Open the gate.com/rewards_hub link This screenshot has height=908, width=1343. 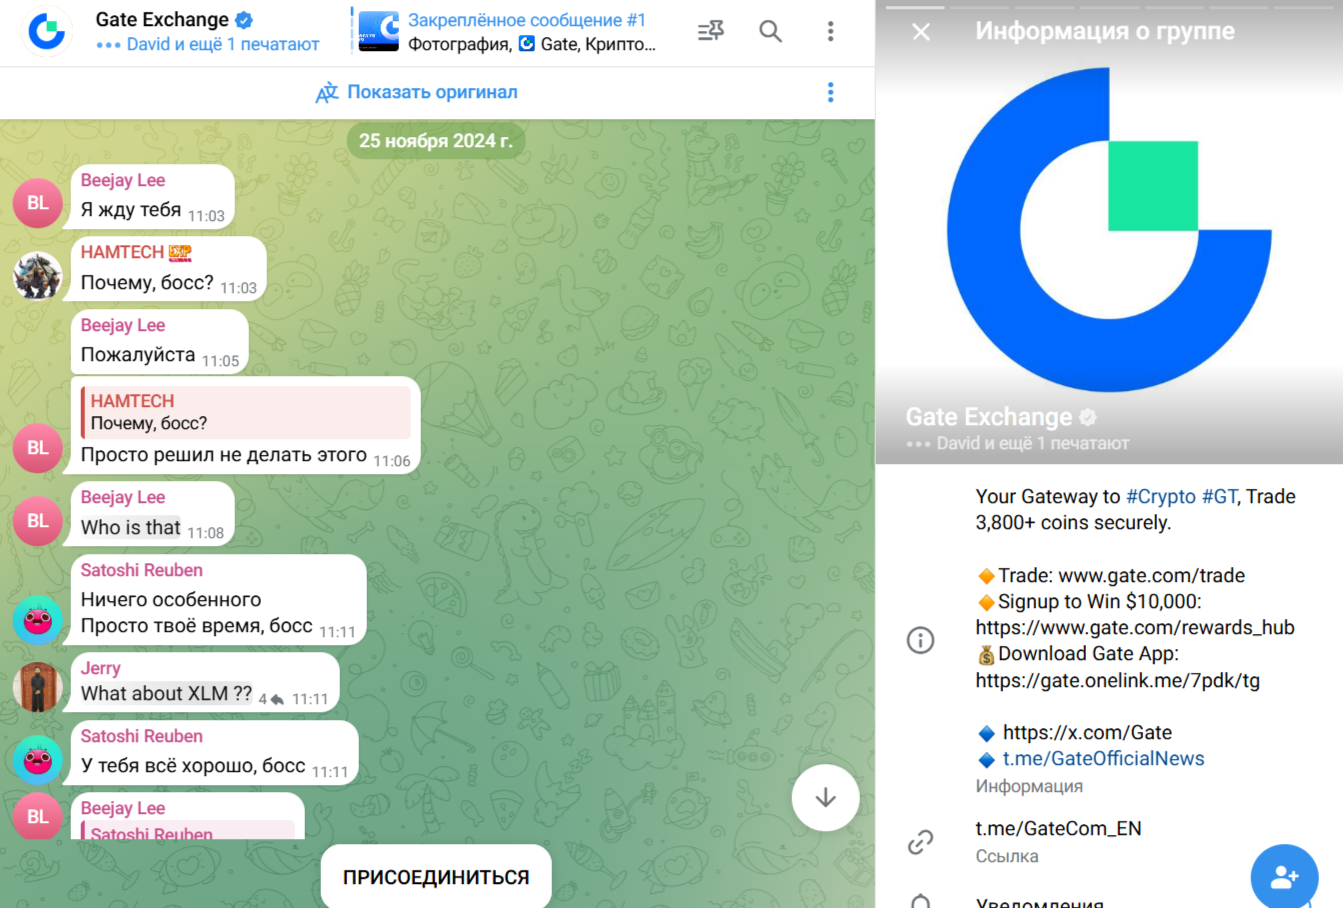point(1135,628)
